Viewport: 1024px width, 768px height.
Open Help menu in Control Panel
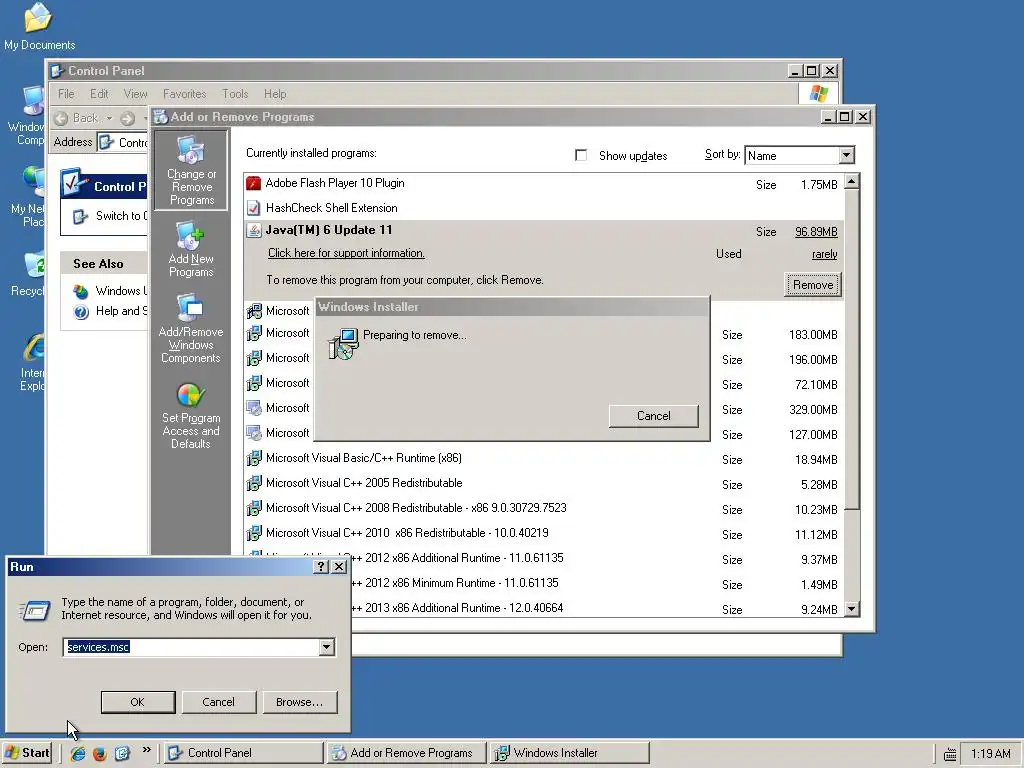tap(275, 94)
